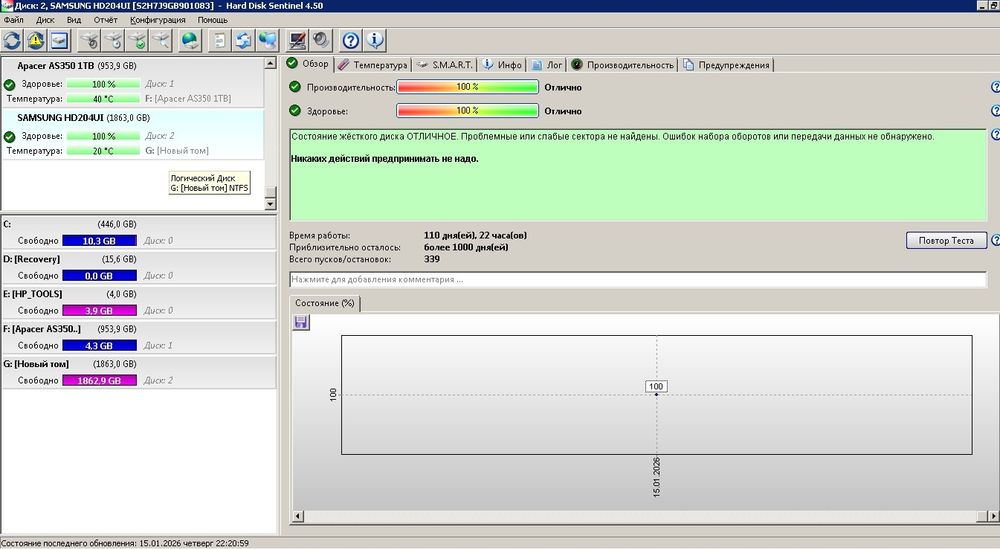Screen dimensions: 1000x549
Task: Select the Состояние (%) graph tab
Action: click(x=325, y=304)
